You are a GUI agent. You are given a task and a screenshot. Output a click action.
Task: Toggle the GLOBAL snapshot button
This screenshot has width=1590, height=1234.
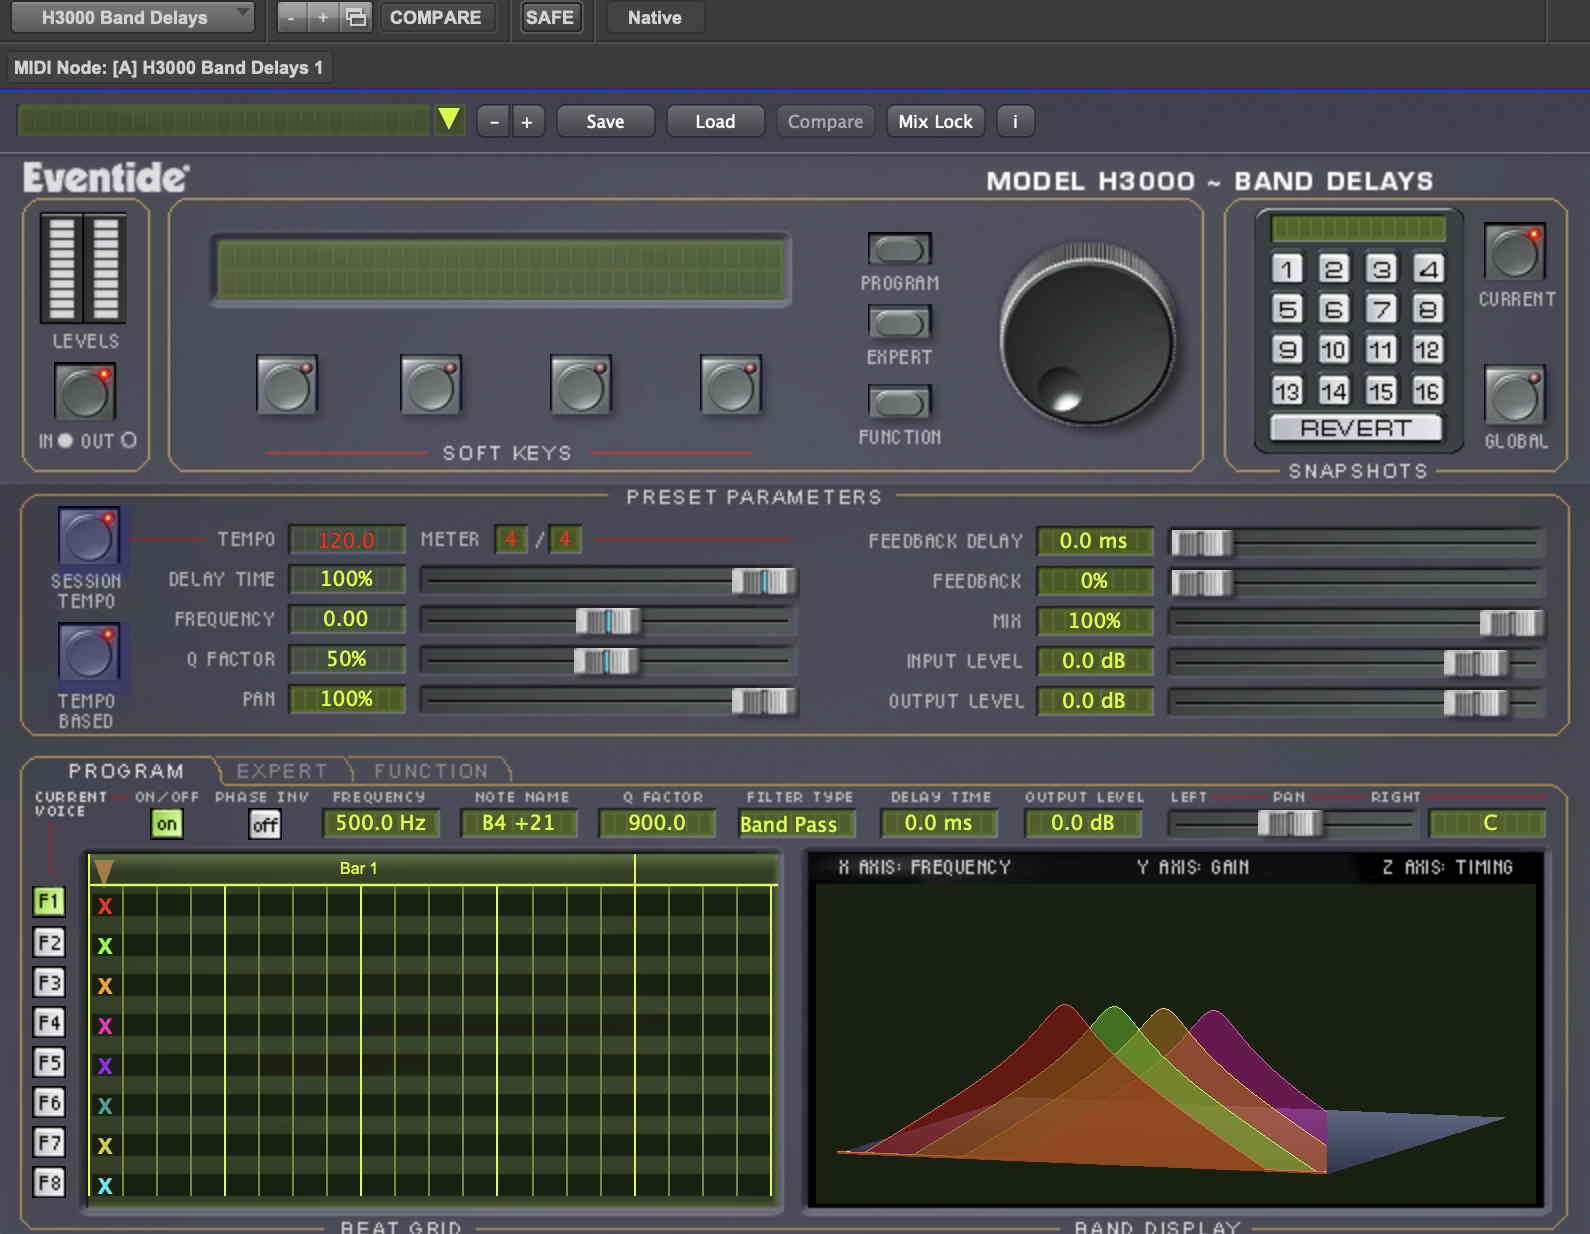[1514, 394]
